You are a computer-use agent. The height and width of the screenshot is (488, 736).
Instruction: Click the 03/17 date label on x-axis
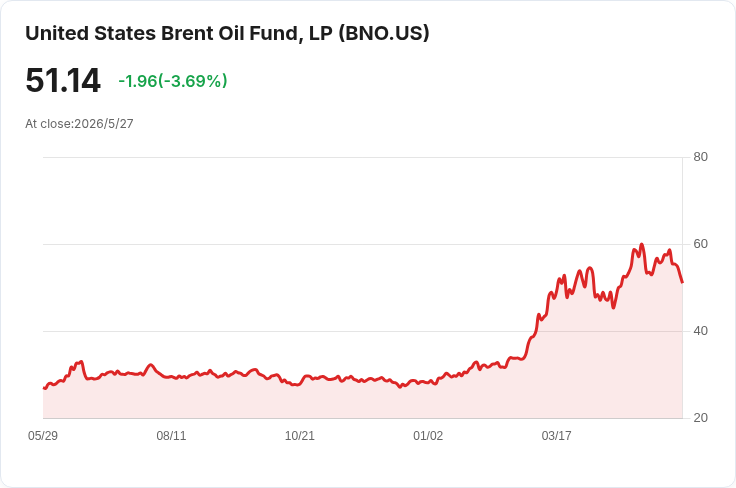(557, 435)
